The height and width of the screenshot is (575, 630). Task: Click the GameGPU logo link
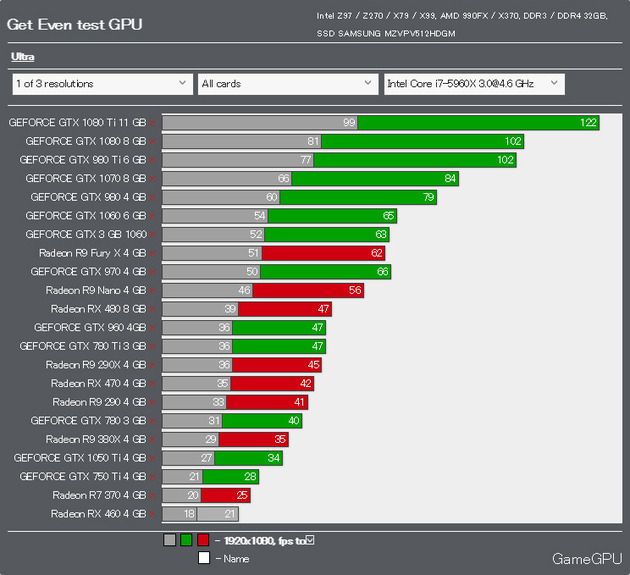coord(587,559)
